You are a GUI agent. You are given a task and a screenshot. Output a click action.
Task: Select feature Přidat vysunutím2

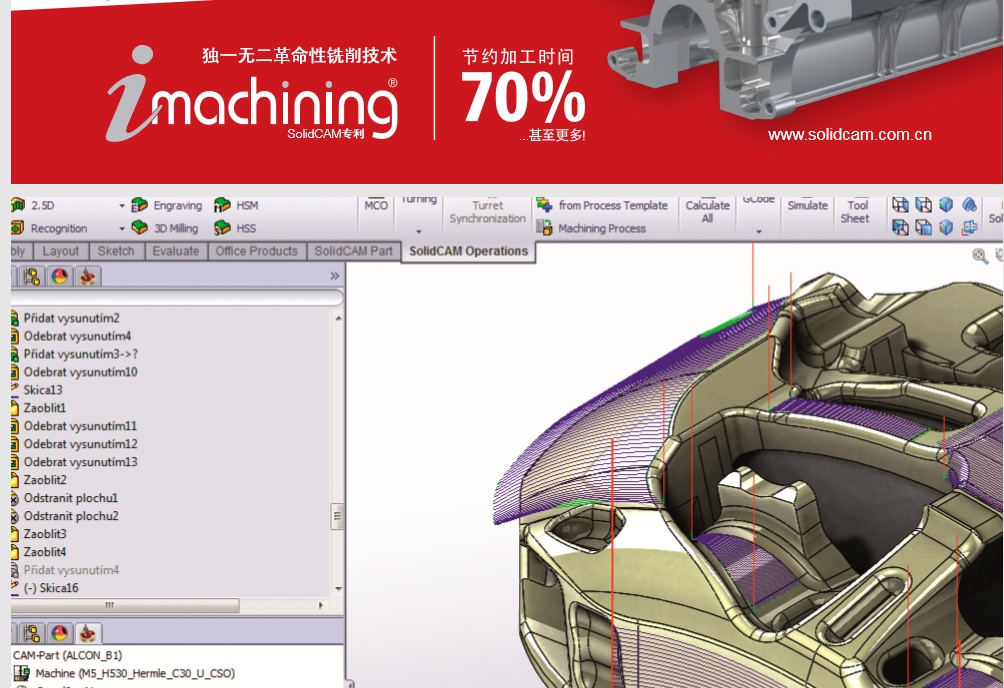pyautogui.click(x=72, y=318)
